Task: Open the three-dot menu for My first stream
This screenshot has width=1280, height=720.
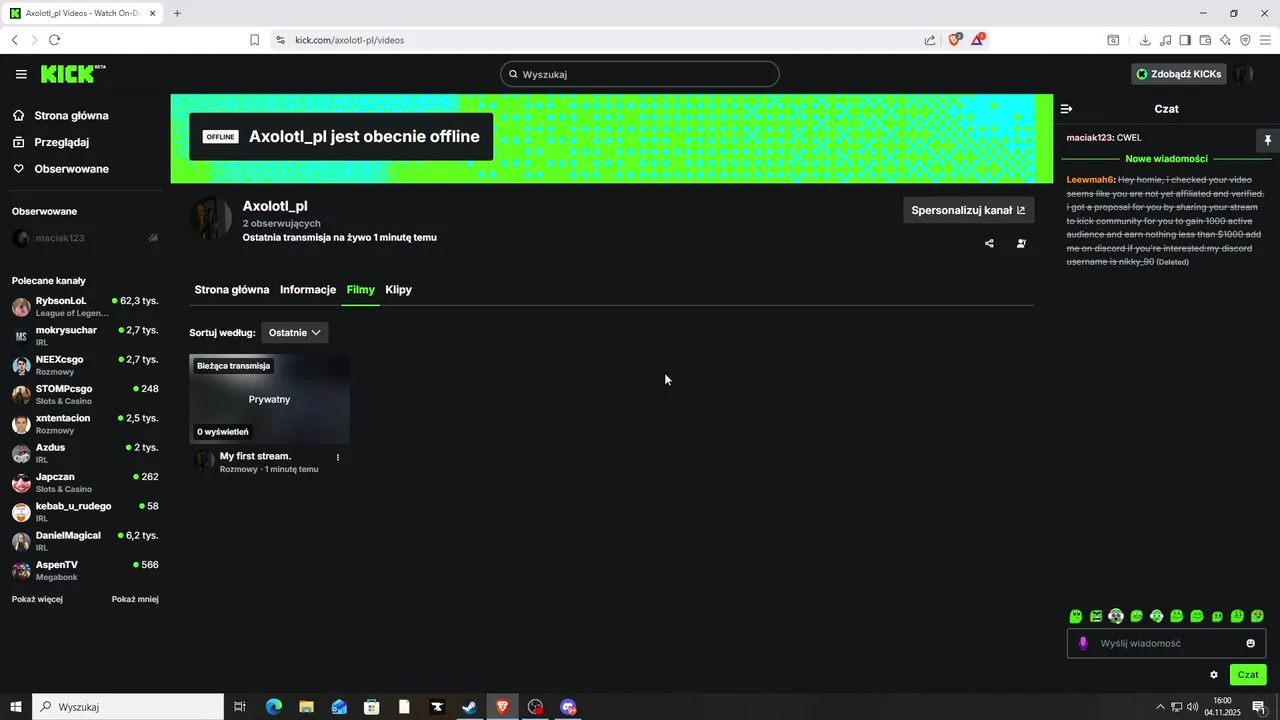Action: coord(338,457)
